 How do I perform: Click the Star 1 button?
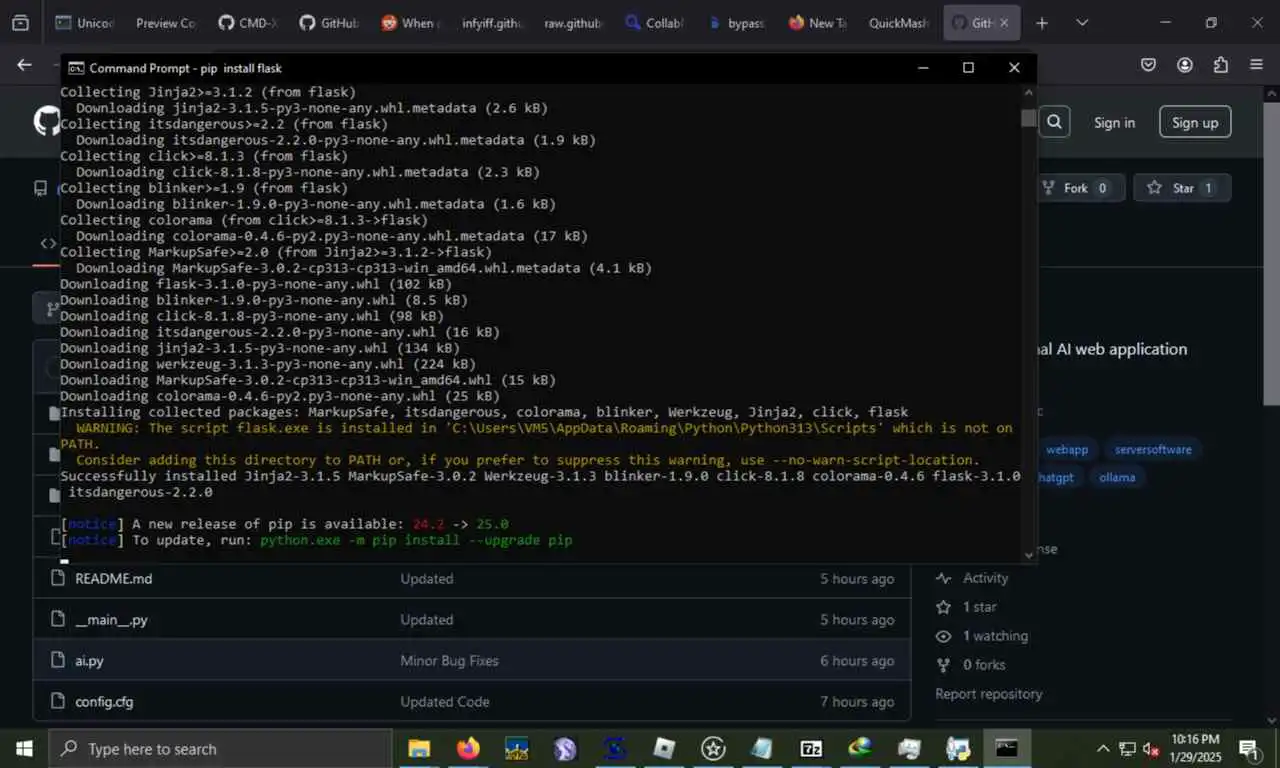tap(1181, 188)
